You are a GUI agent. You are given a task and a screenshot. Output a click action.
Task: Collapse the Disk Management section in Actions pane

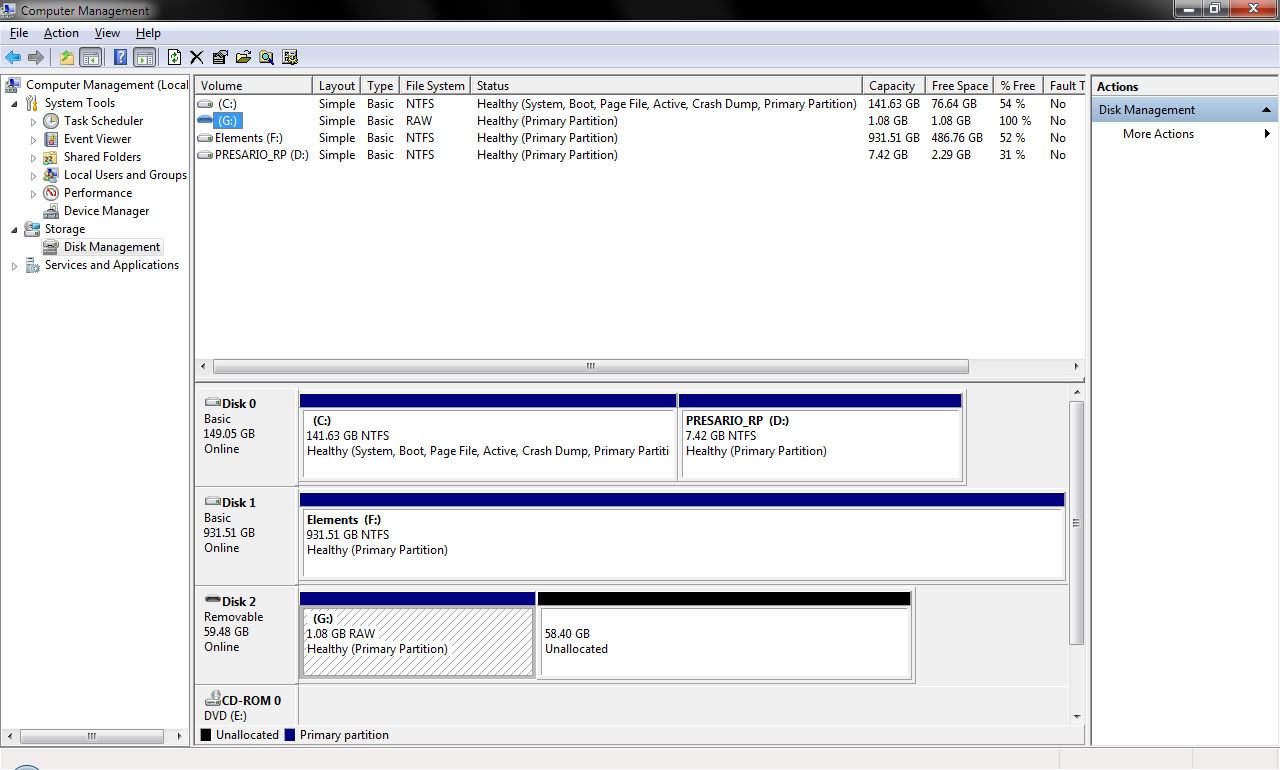click(x=1266, y=109)
